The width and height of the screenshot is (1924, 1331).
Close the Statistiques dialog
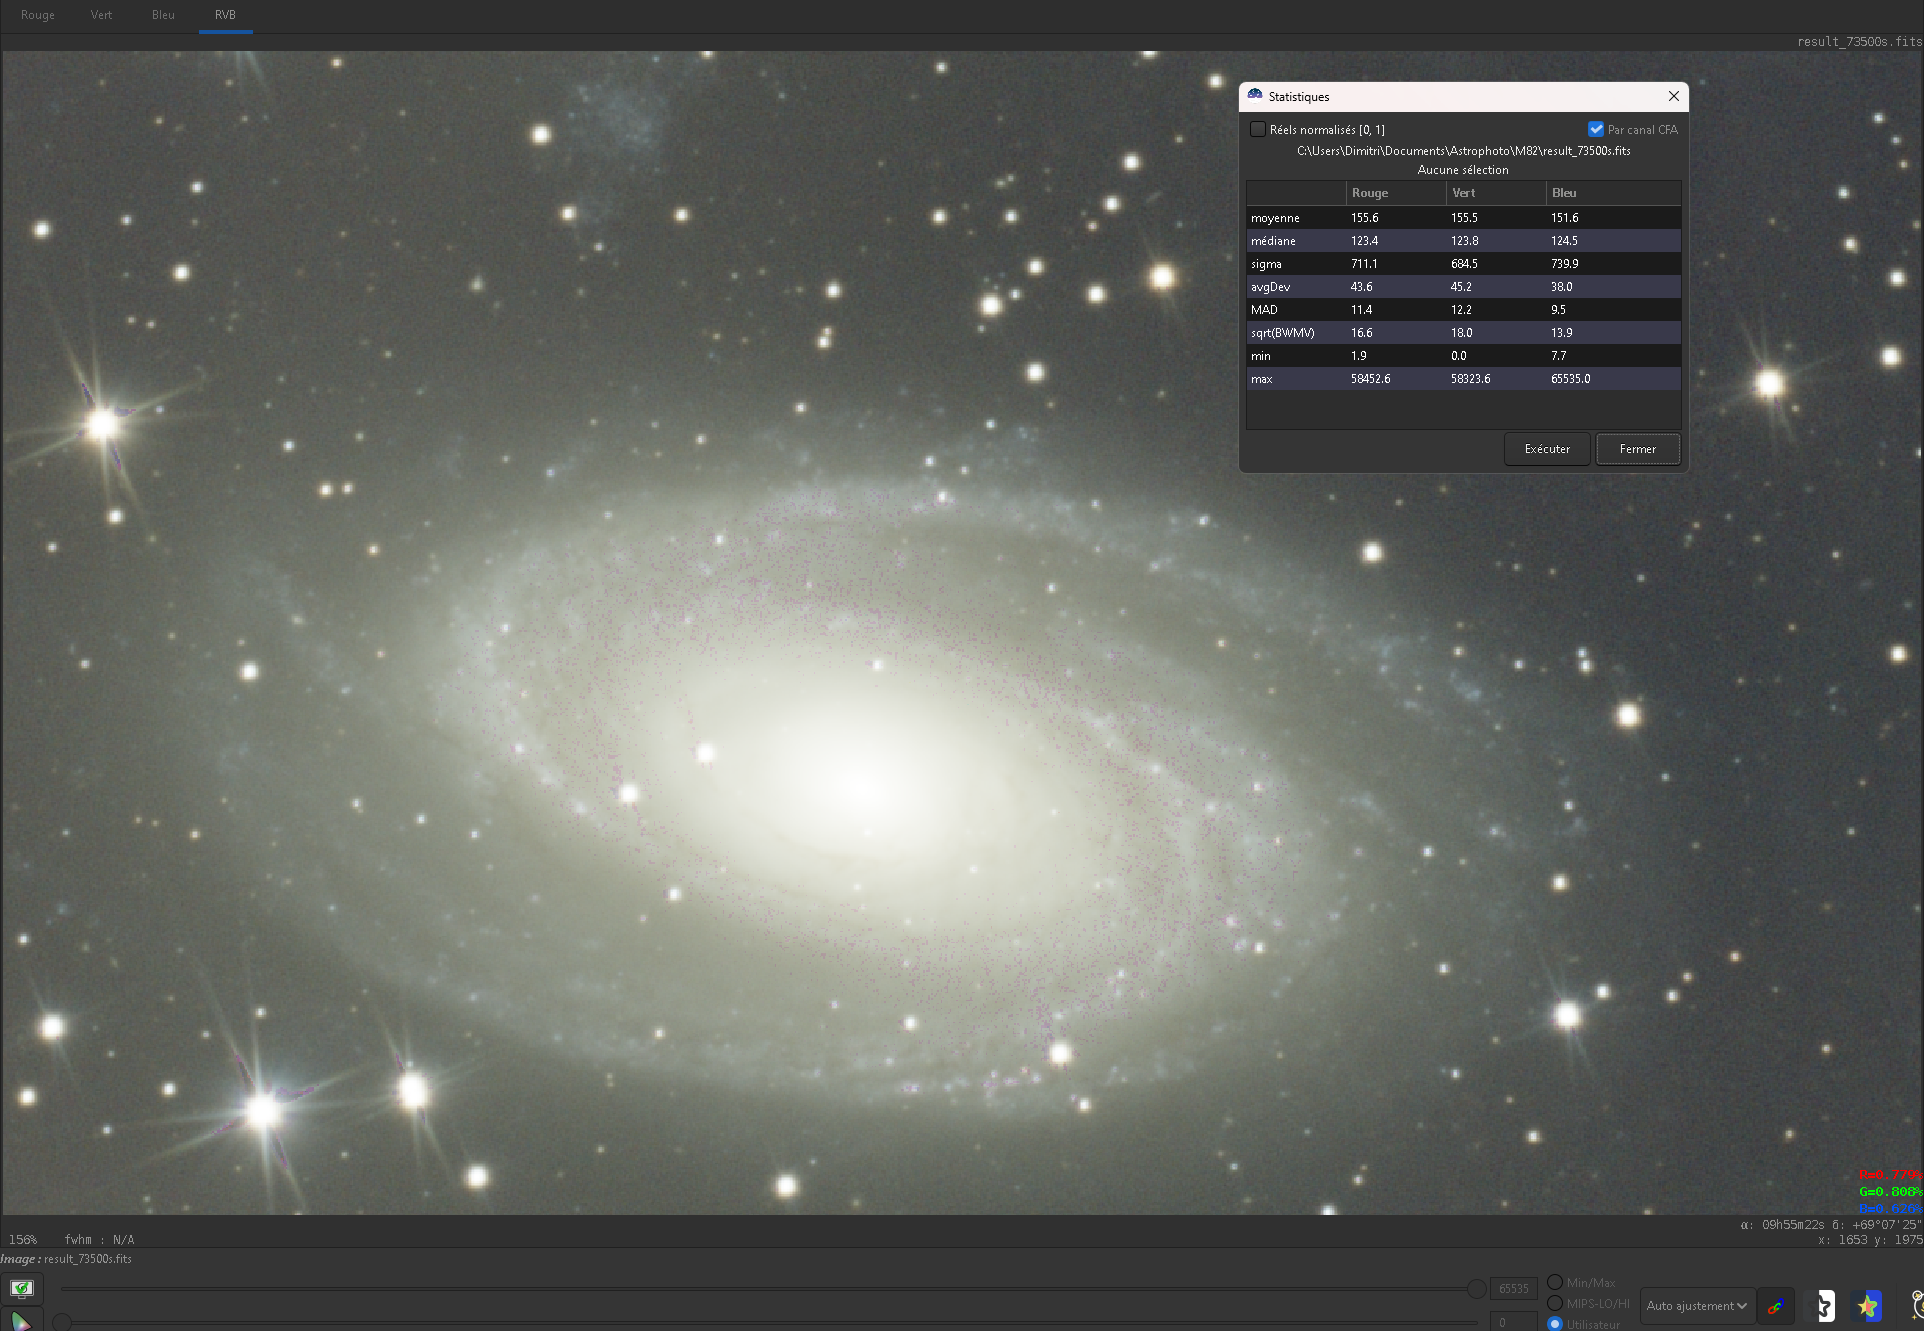[1673, 96]
